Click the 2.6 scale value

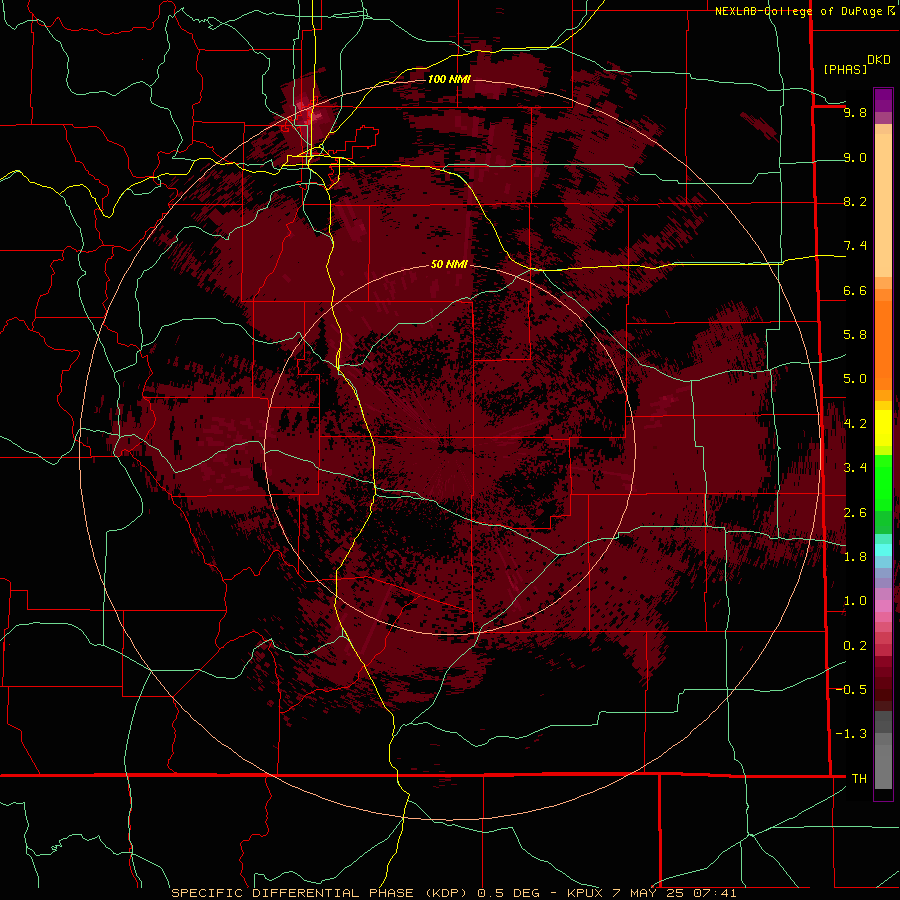coord(855,513)
